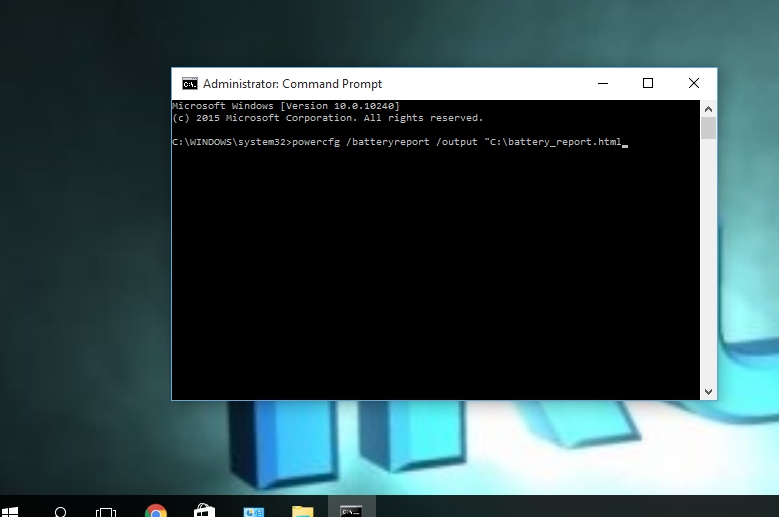Click the vertical scrollbar thumb in Command Prompt

click(708, 128)
